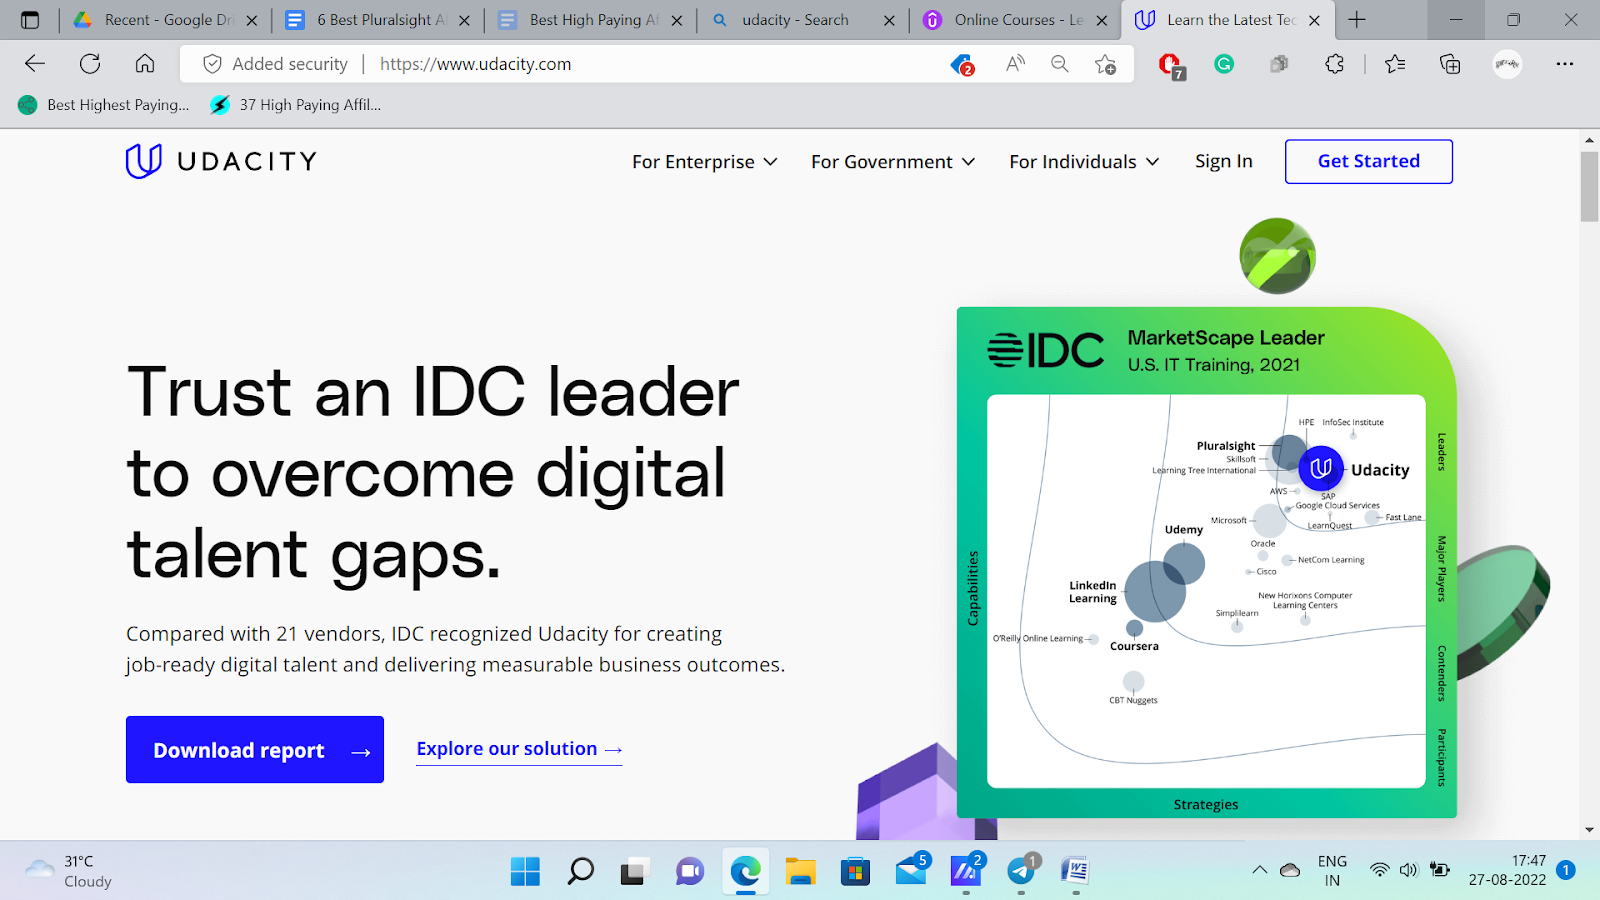Click the "Trust an IDC leader" headline
The image size is (1600, 900).
[433, 472]
